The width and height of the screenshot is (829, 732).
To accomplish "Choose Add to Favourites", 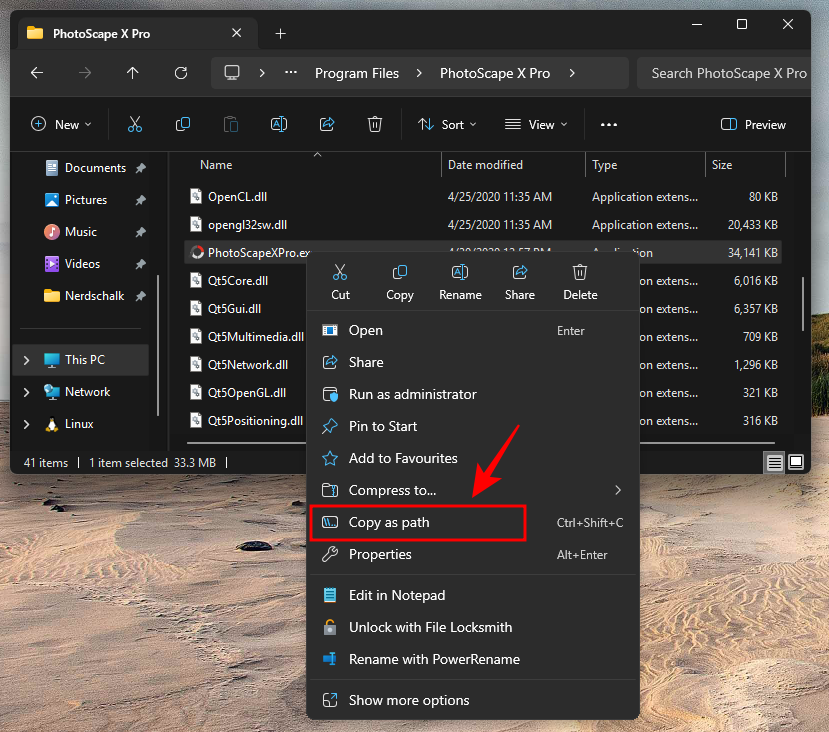I will point(473,458).
